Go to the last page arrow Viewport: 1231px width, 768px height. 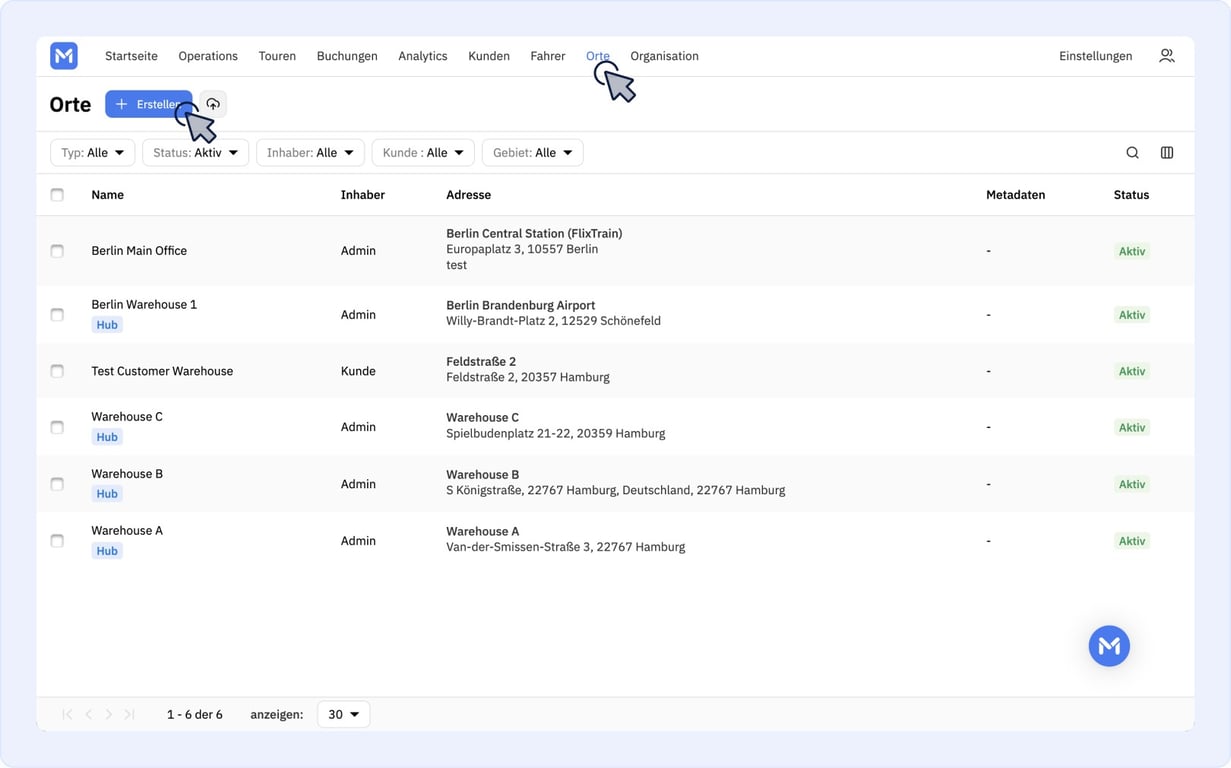(x=130, y=714)
